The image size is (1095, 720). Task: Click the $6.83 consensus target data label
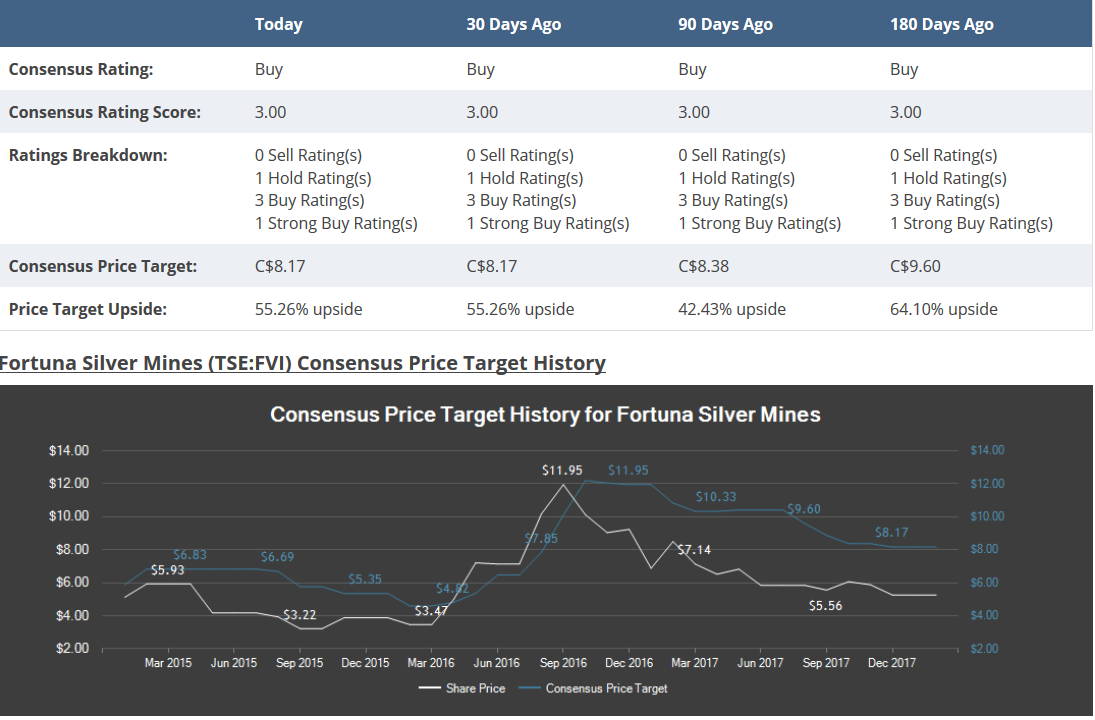coord(190,554)
